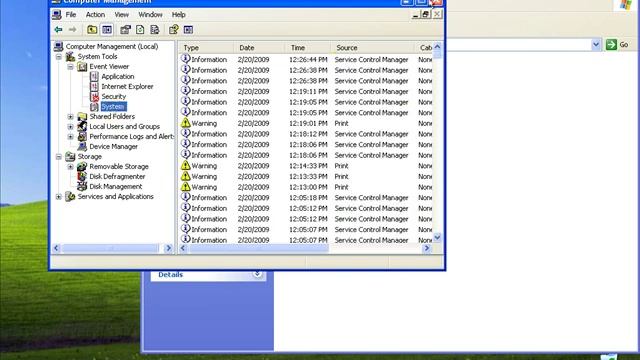640x360 pixels.
Task: Sort events by Date column header
Action: (x=260, y=48)
